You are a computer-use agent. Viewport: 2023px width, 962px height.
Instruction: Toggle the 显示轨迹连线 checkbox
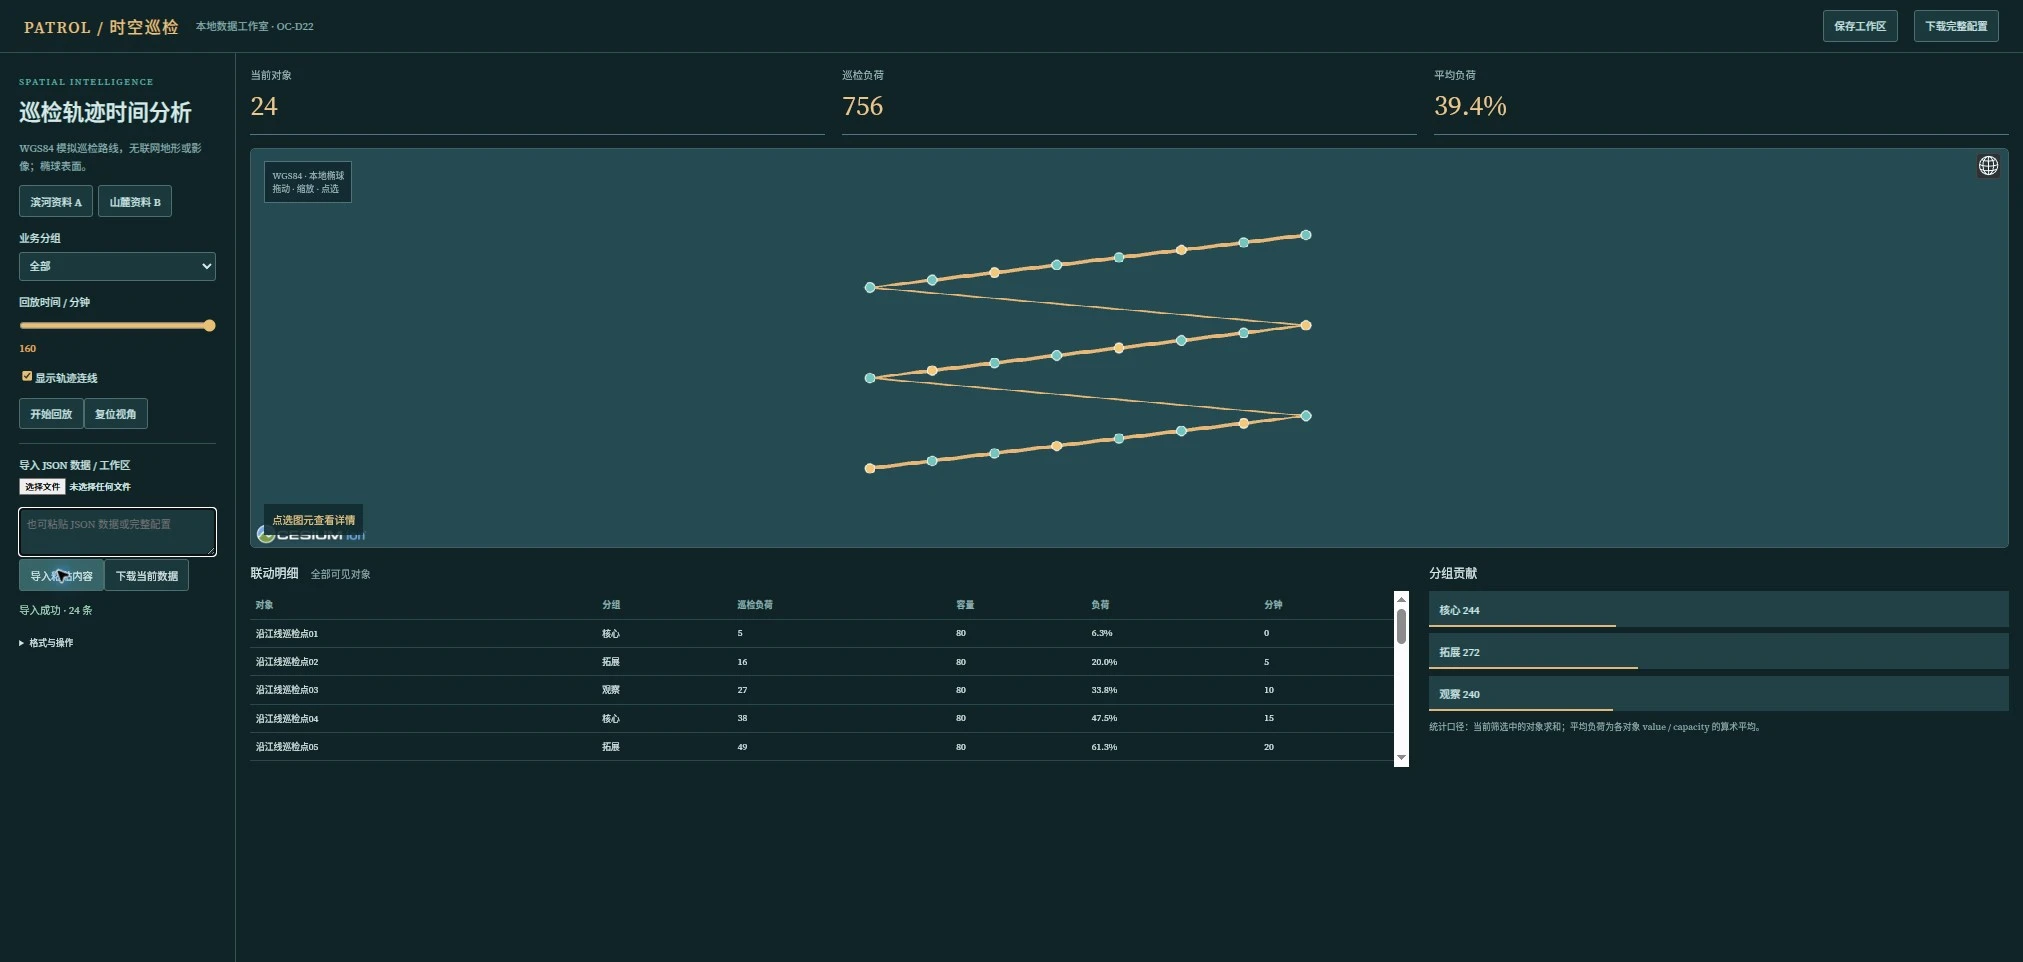[27, 376]
